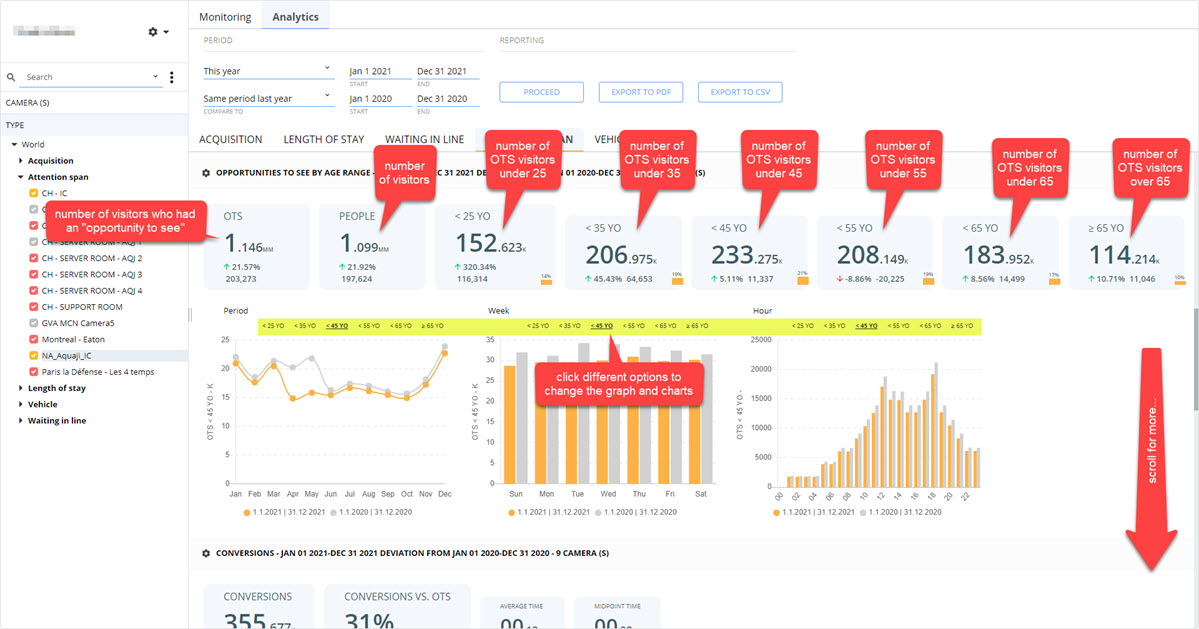Click the Conversions section gear icon

tap(206, 553)
